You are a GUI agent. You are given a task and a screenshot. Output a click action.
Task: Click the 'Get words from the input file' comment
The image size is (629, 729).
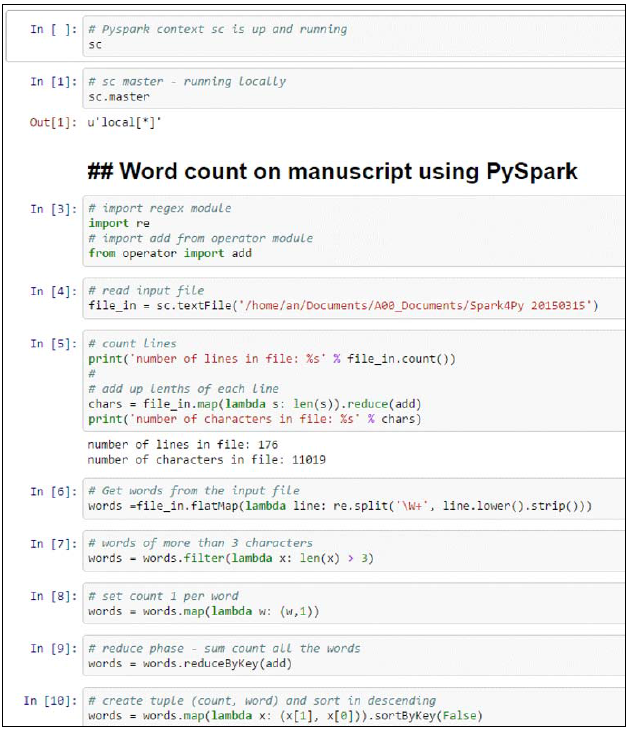click(194, 490)
